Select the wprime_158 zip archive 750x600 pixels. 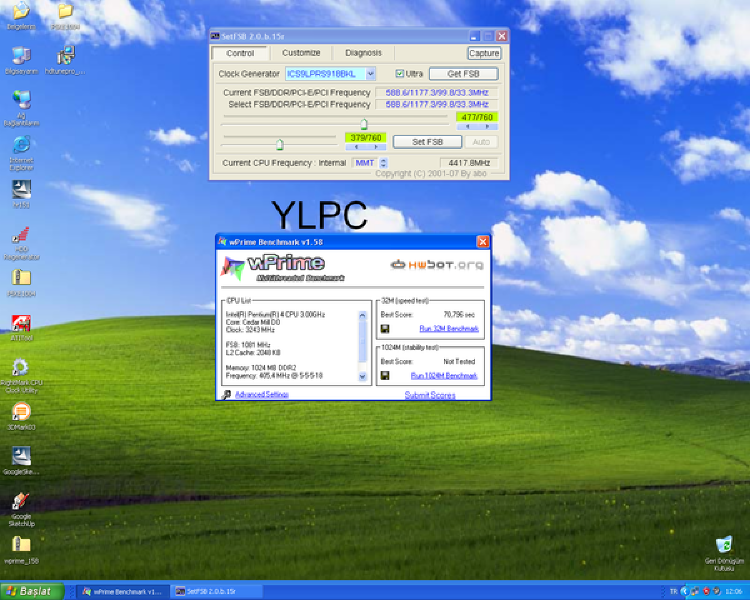(22, 550)
